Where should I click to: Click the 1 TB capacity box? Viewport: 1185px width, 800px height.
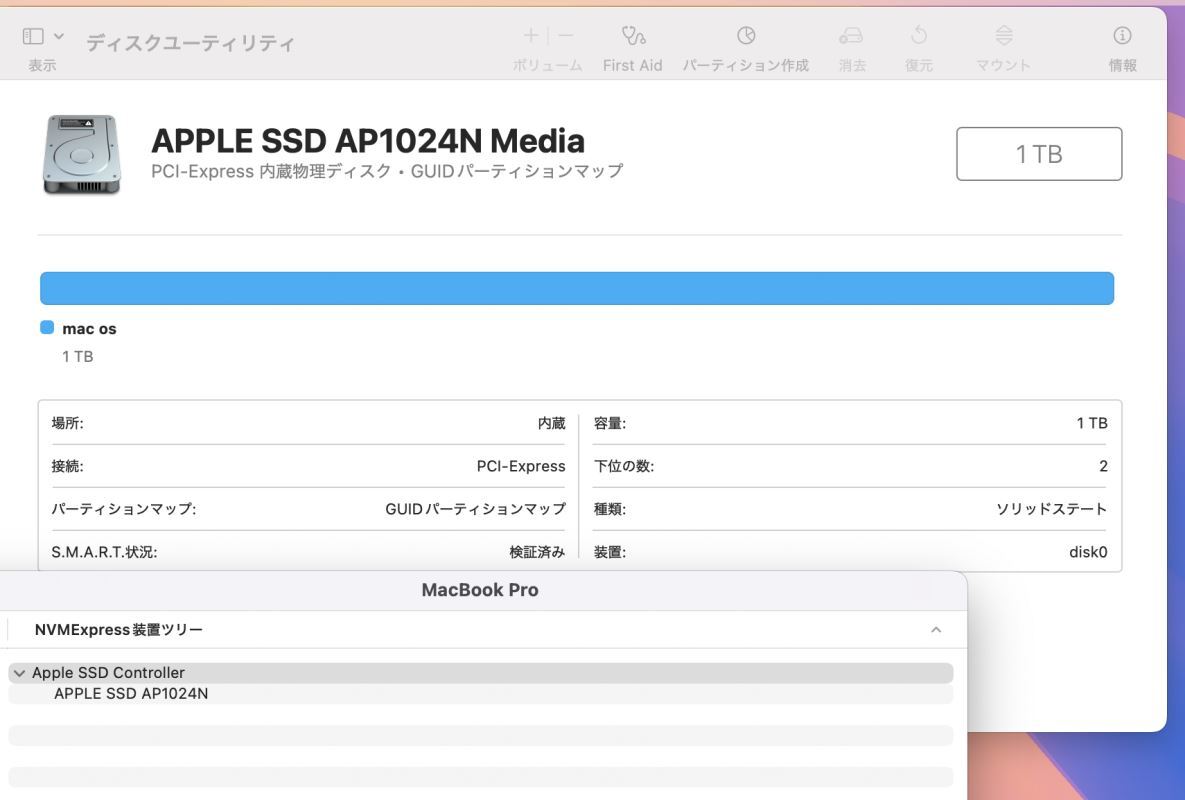[x=1039, y=154]
